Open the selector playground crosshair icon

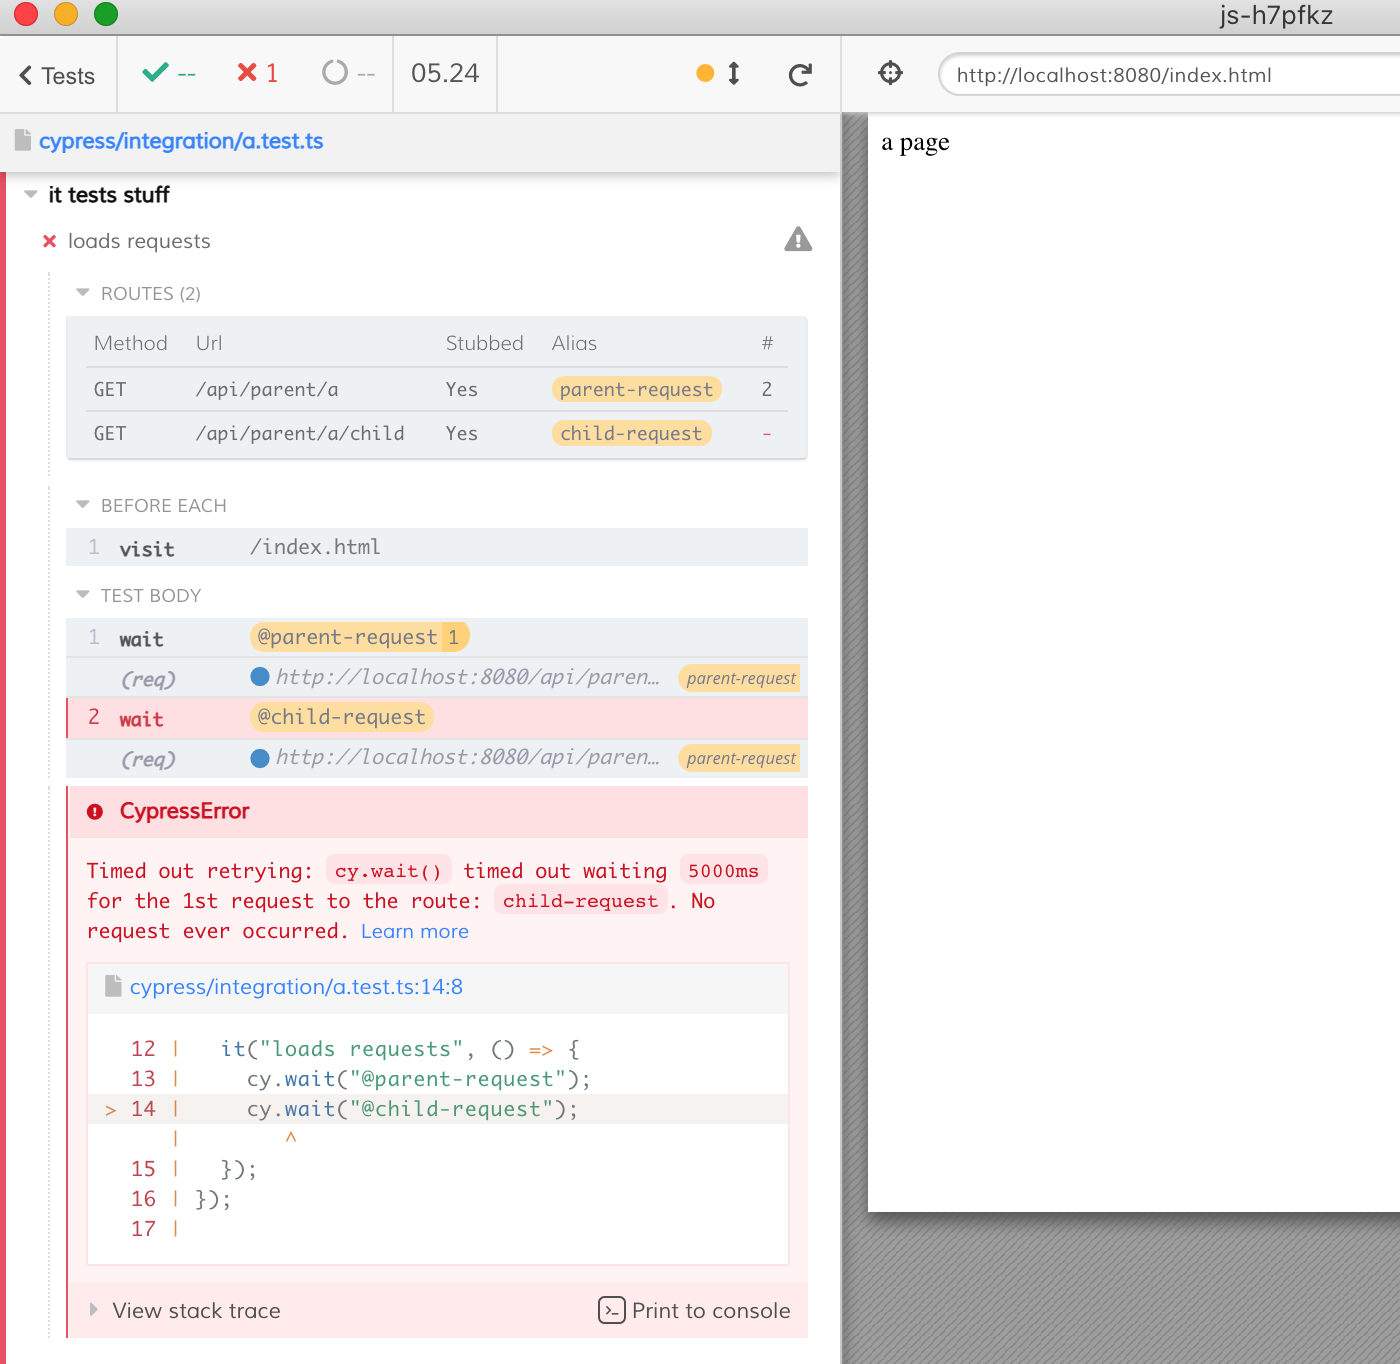coord(889,73)
